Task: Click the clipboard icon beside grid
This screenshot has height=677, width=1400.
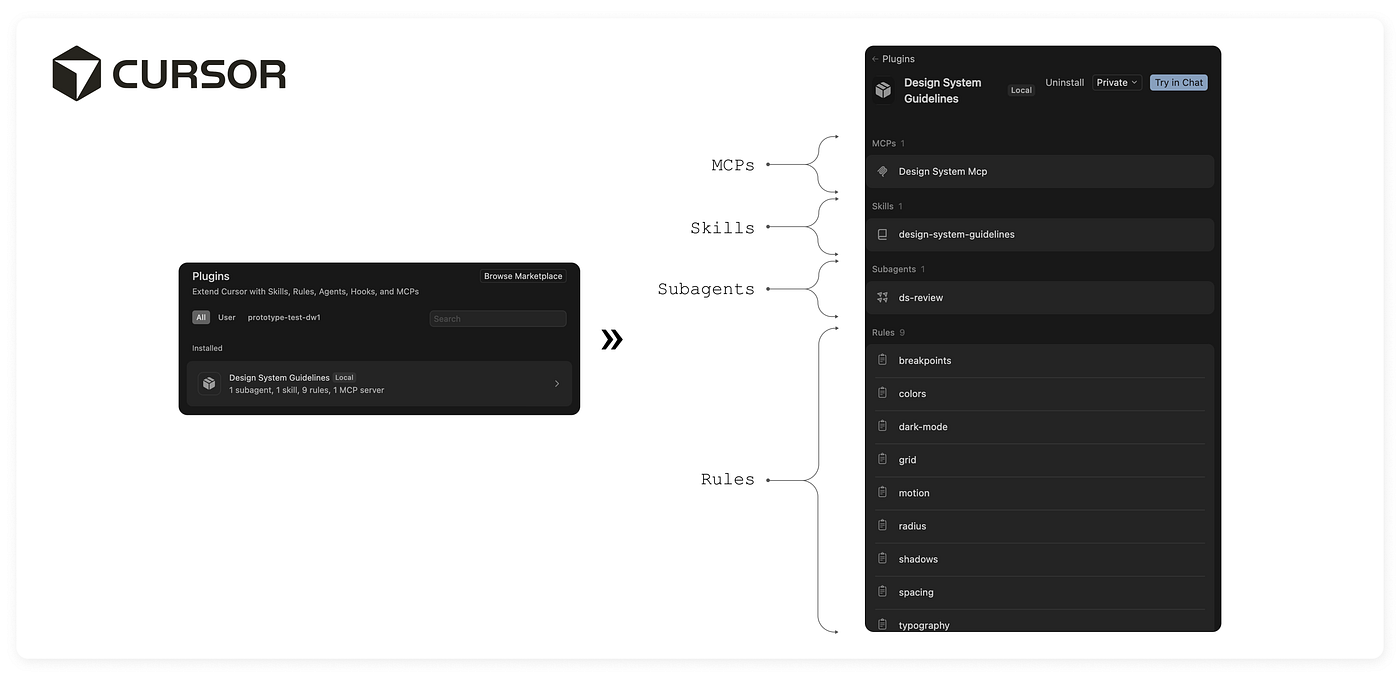Action: [x=882, y=459]
